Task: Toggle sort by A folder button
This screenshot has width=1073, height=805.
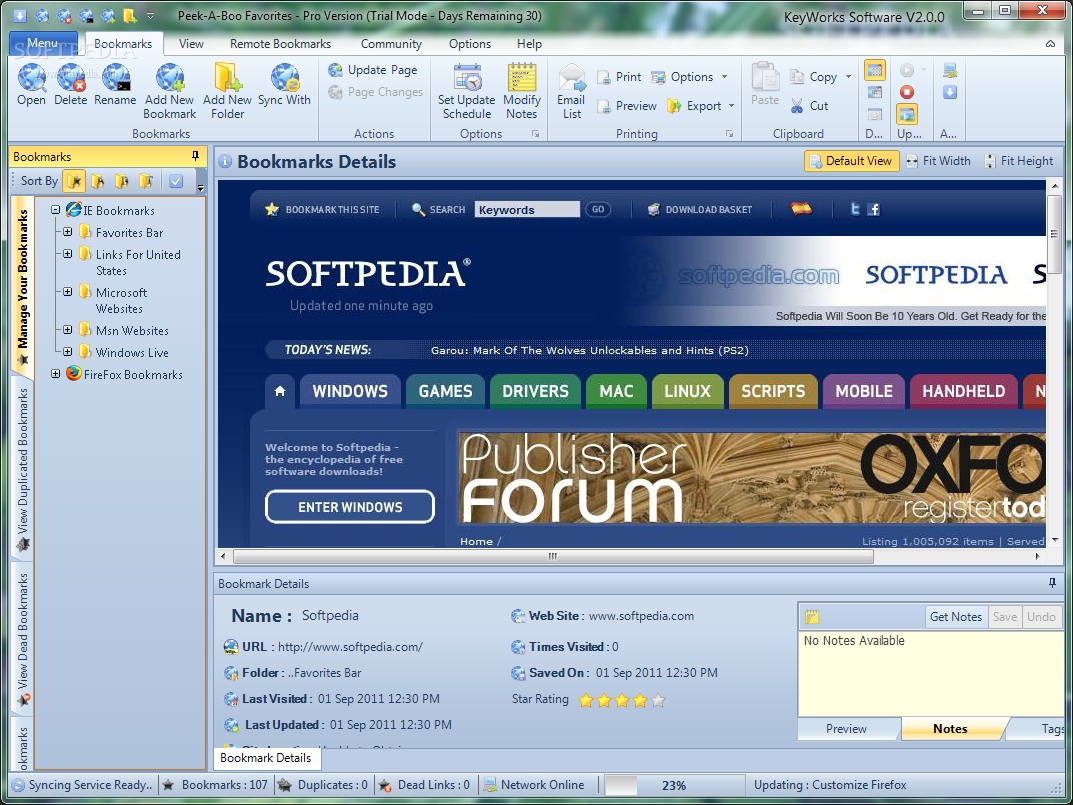Action: [x=98, y=181]
